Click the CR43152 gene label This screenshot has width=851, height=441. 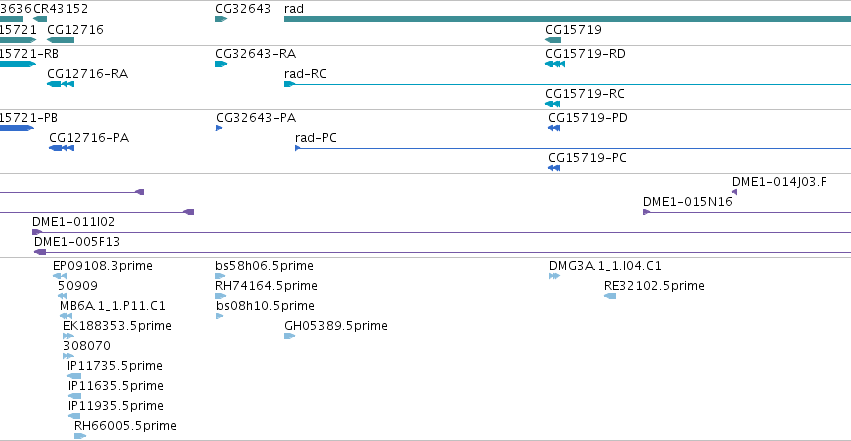point(61,9)
